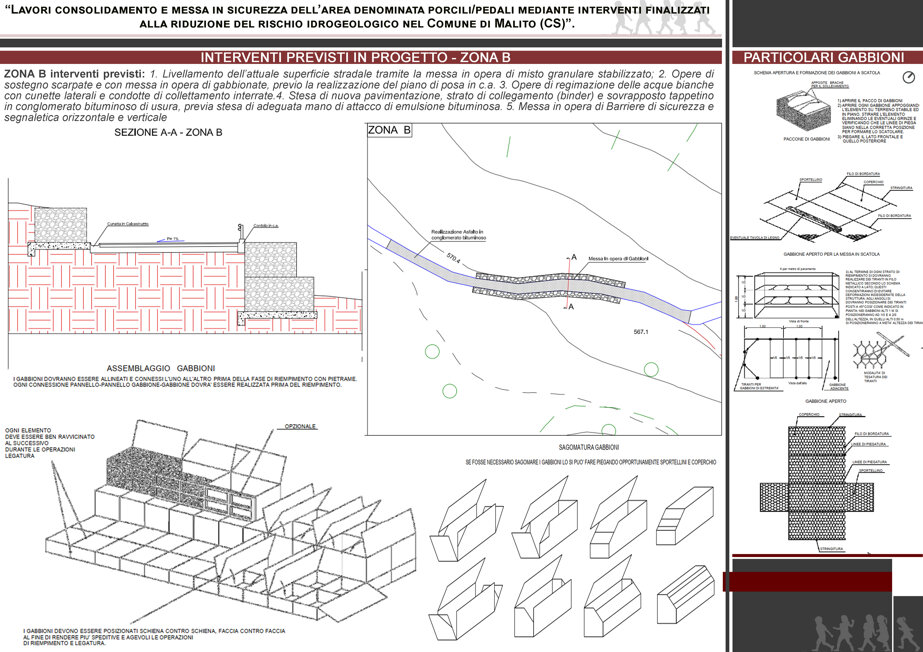This screenshot has height=652, width=923.
Task: Select the upper section marker A on plan
Action: click(574, 257)
